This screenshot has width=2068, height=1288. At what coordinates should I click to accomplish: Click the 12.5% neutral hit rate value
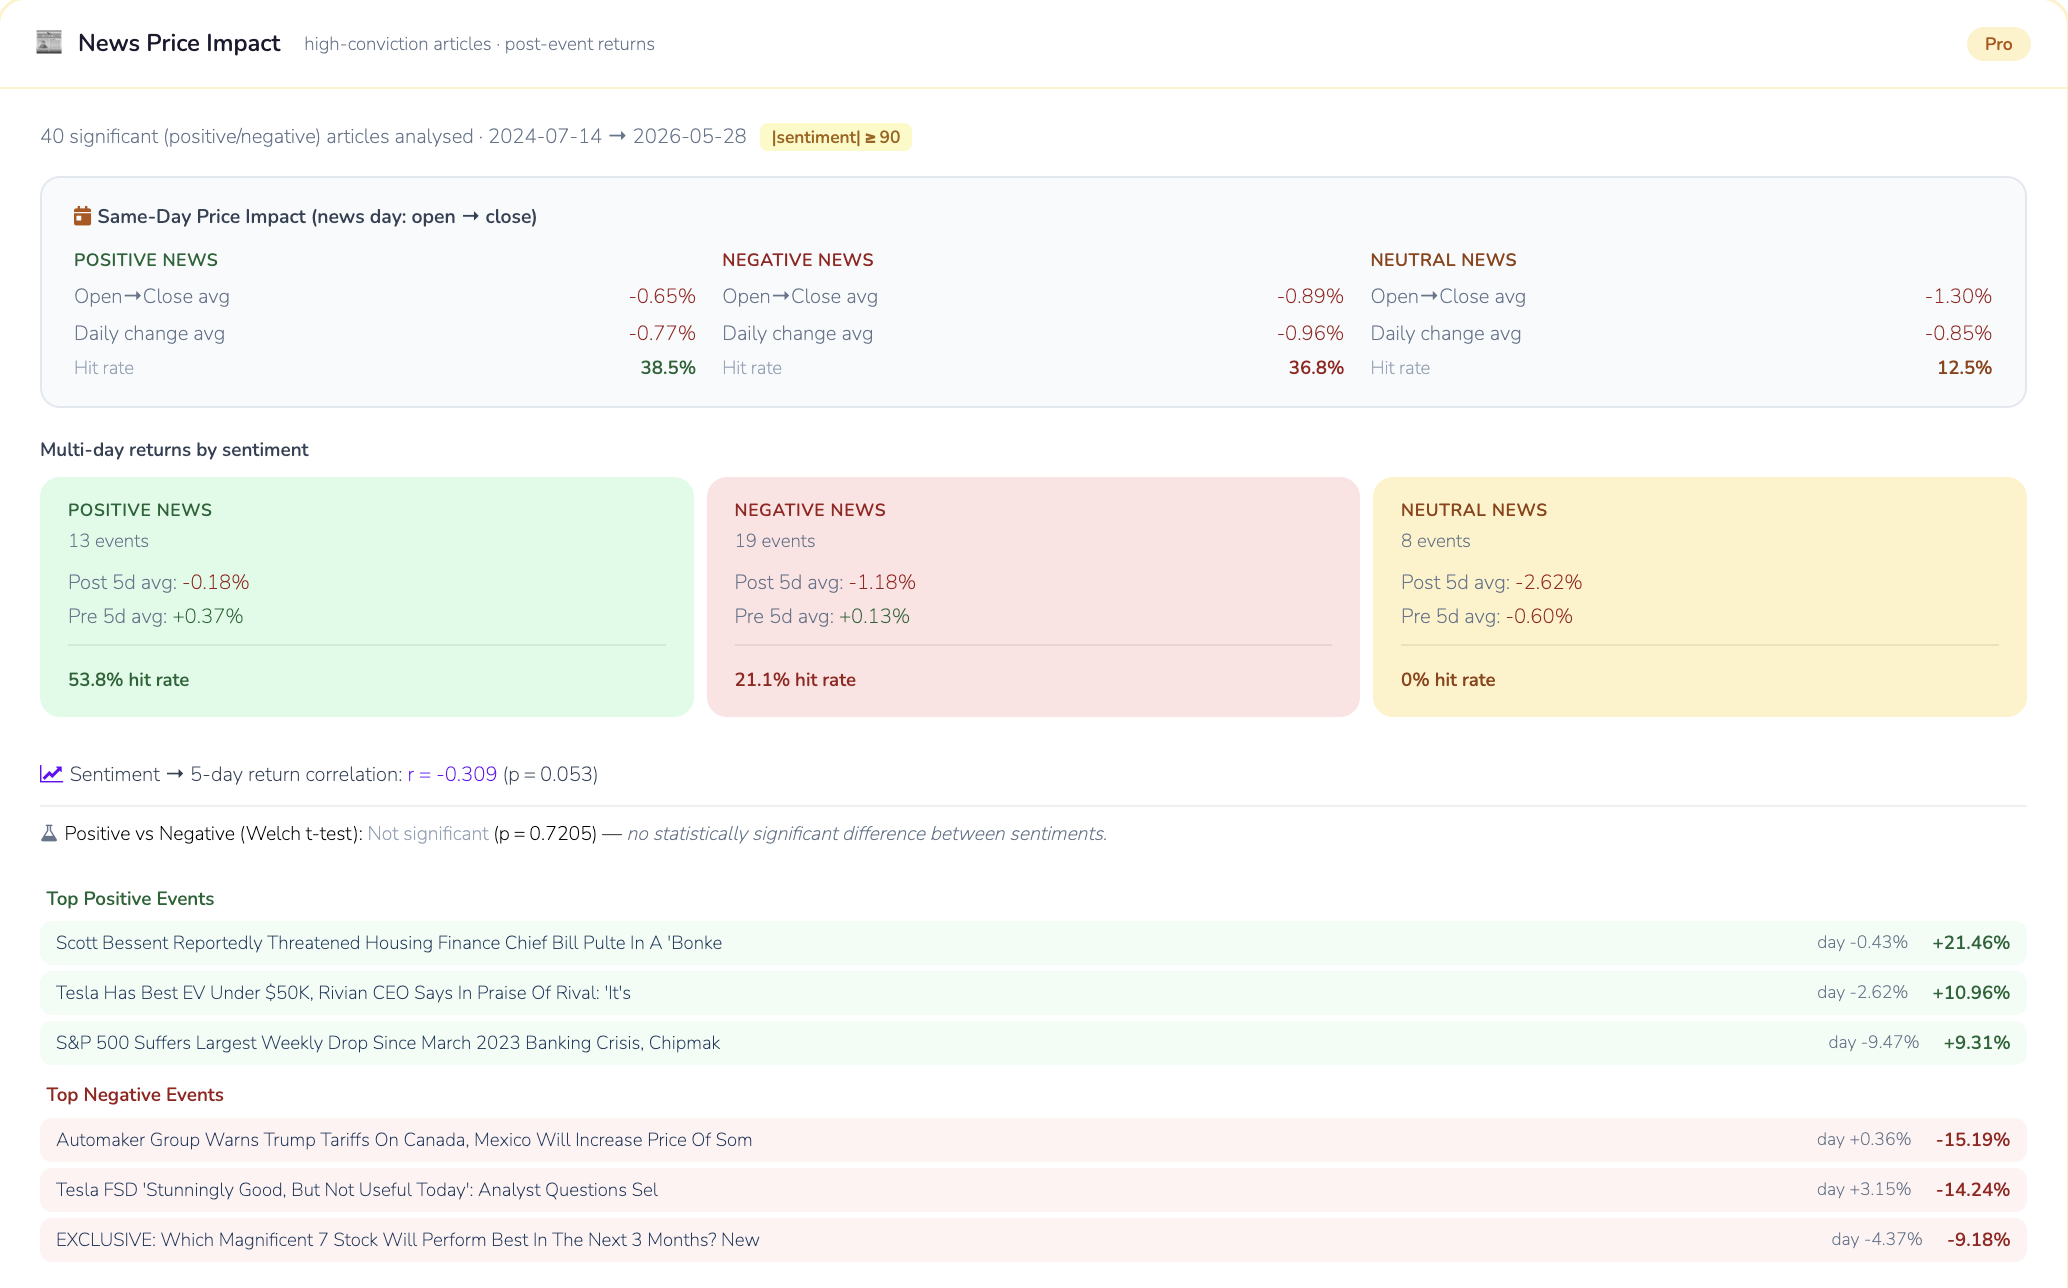click(x=1964, y=368)
